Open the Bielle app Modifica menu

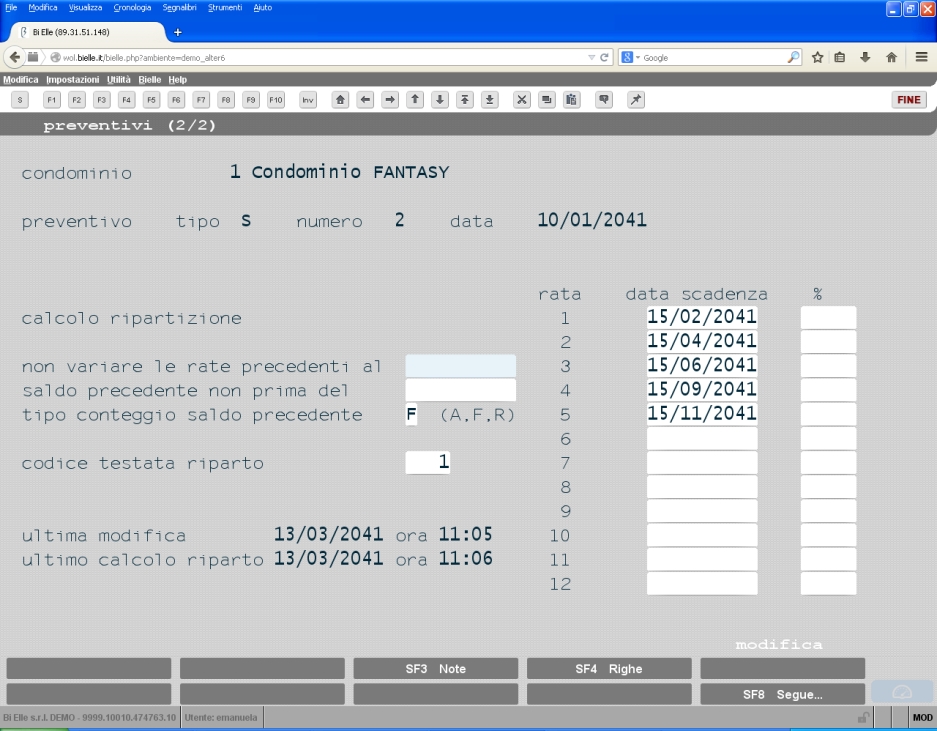20,79
